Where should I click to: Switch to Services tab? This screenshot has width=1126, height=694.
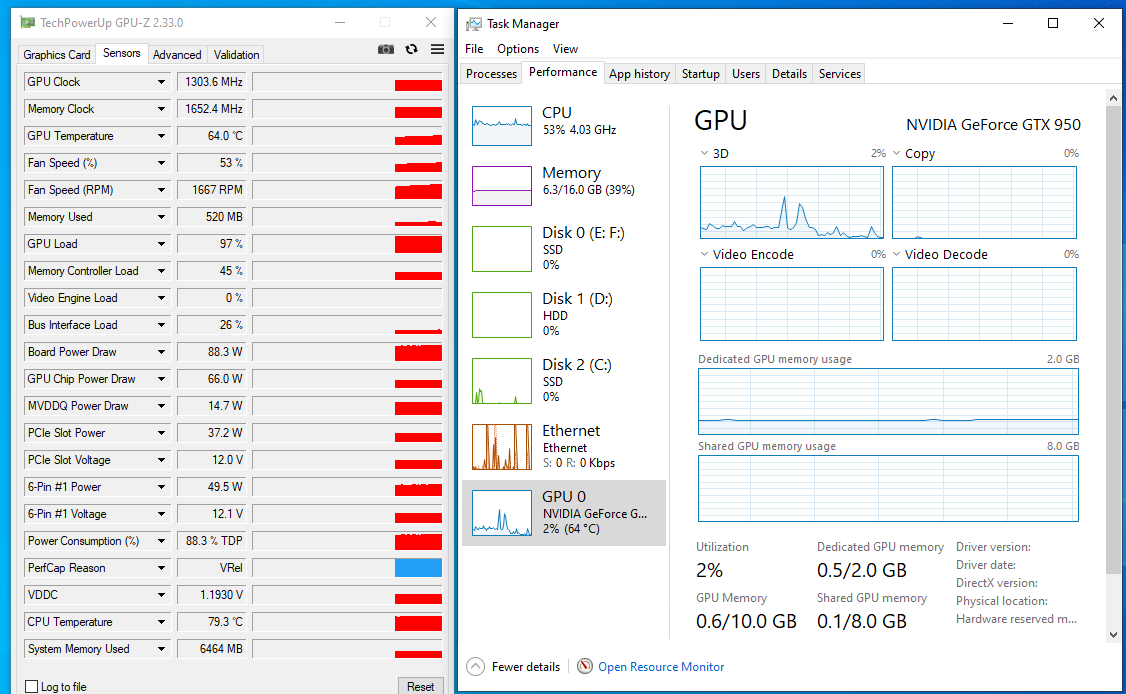coord(839,74)
